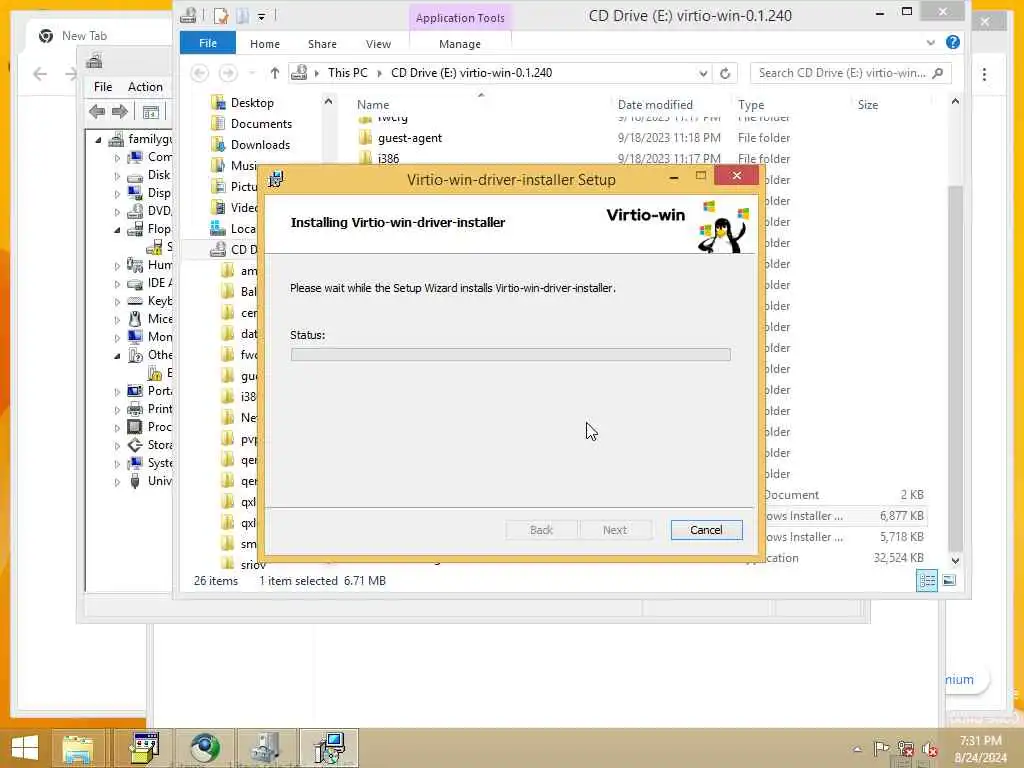The width and height of the screenshot is (1024, 768).
Task: Open the File menu in Device Manager
Action: [x=103, y=86]
